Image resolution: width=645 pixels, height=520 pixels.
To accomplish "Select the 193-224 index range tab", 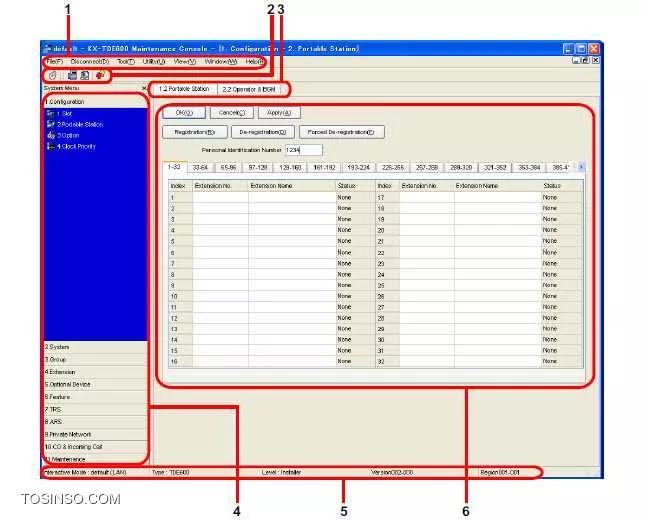I will 358,167.
